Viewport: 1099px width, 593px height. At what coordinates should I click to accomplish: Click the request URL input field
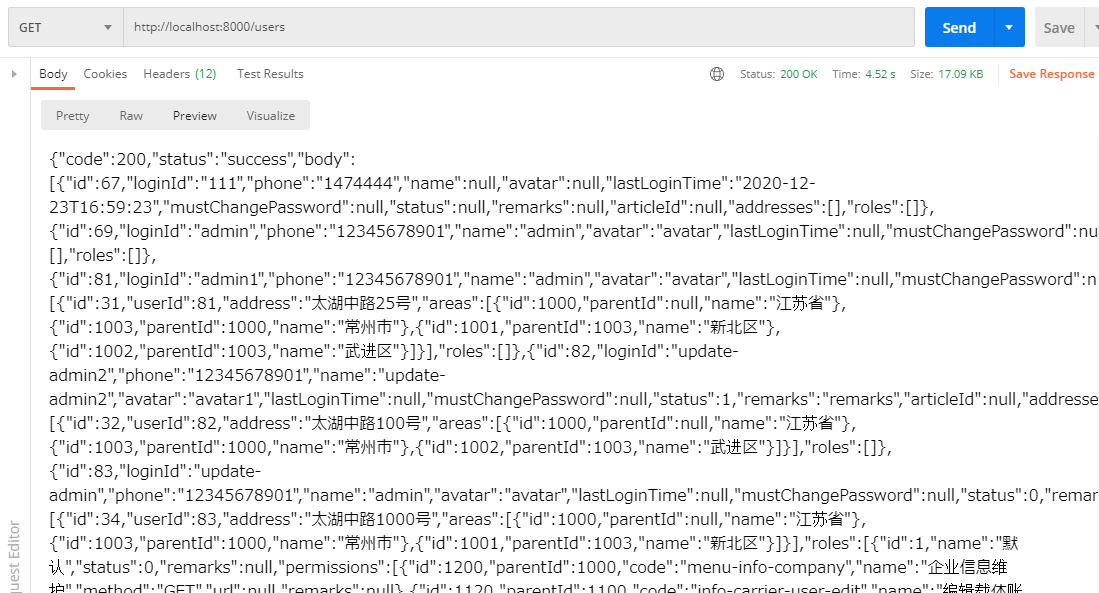click(x=518, y=27)
